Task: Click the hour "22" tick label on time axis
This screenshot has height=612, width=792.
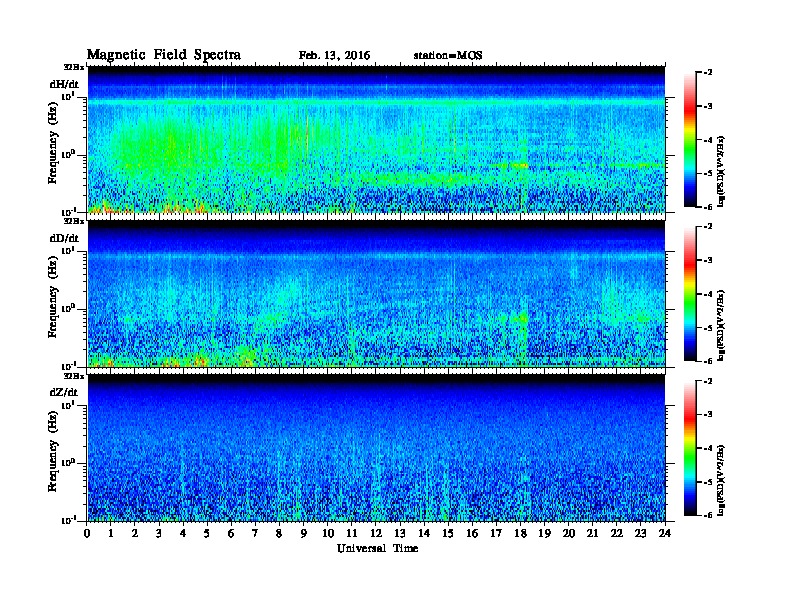Action: point(617,534)
